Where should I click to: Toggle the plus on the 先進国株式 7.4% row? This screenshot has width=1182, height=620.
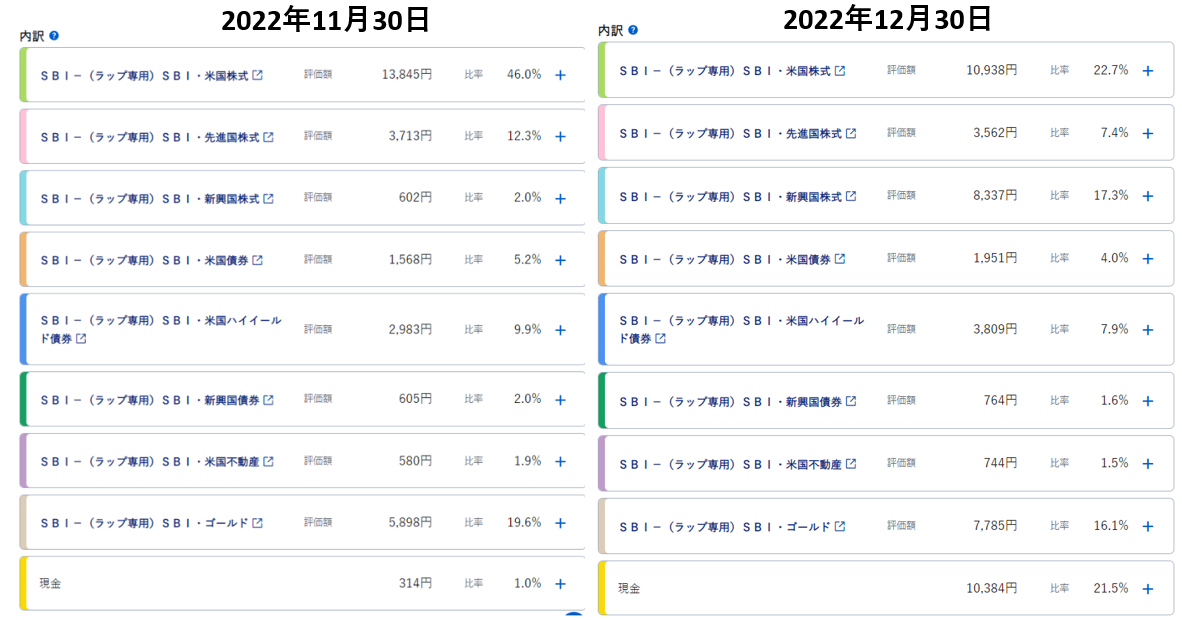[x=1147, y=134]
